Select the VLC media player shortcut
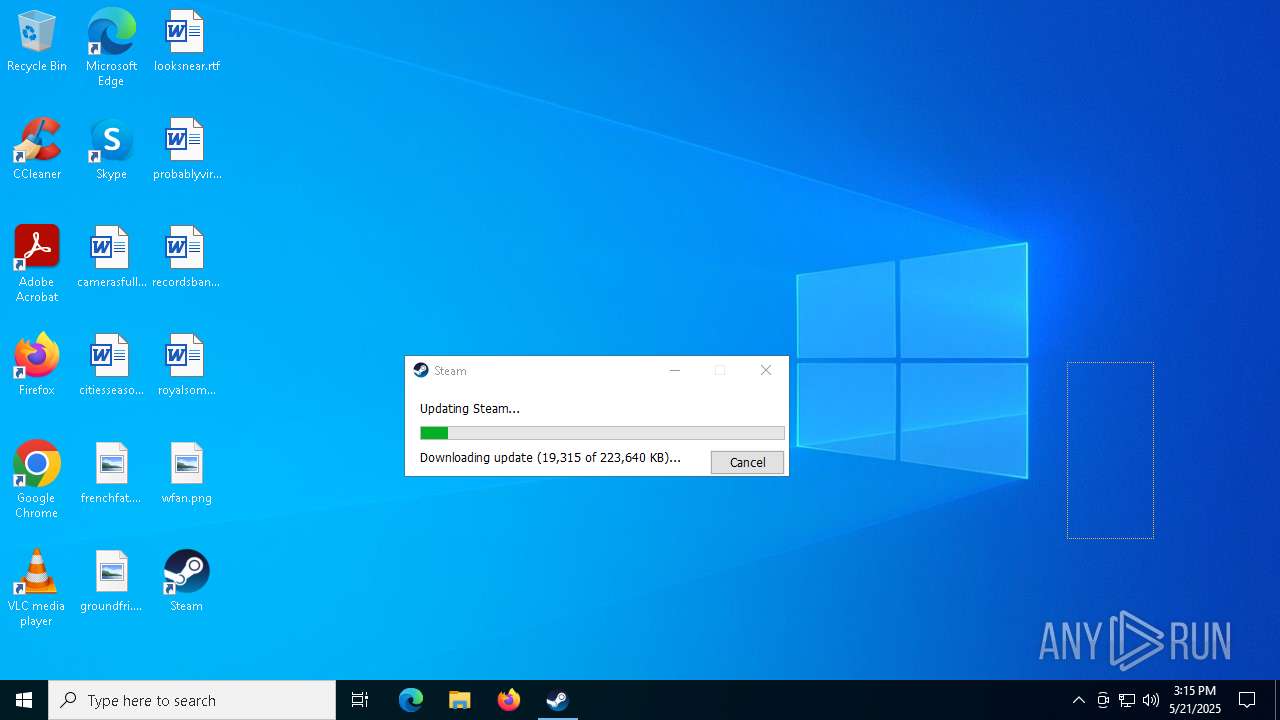 tap(37, 588)
